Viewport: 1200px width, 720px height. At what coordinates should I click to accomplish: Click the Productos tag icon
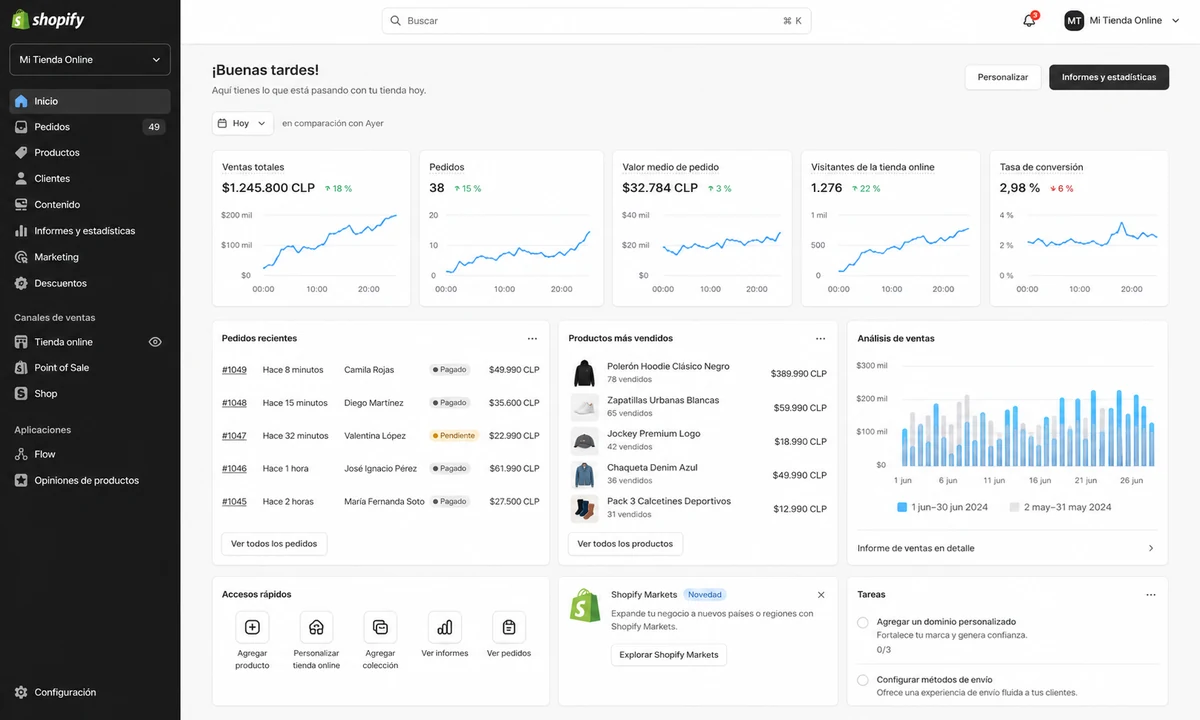(x=21, y=153)
